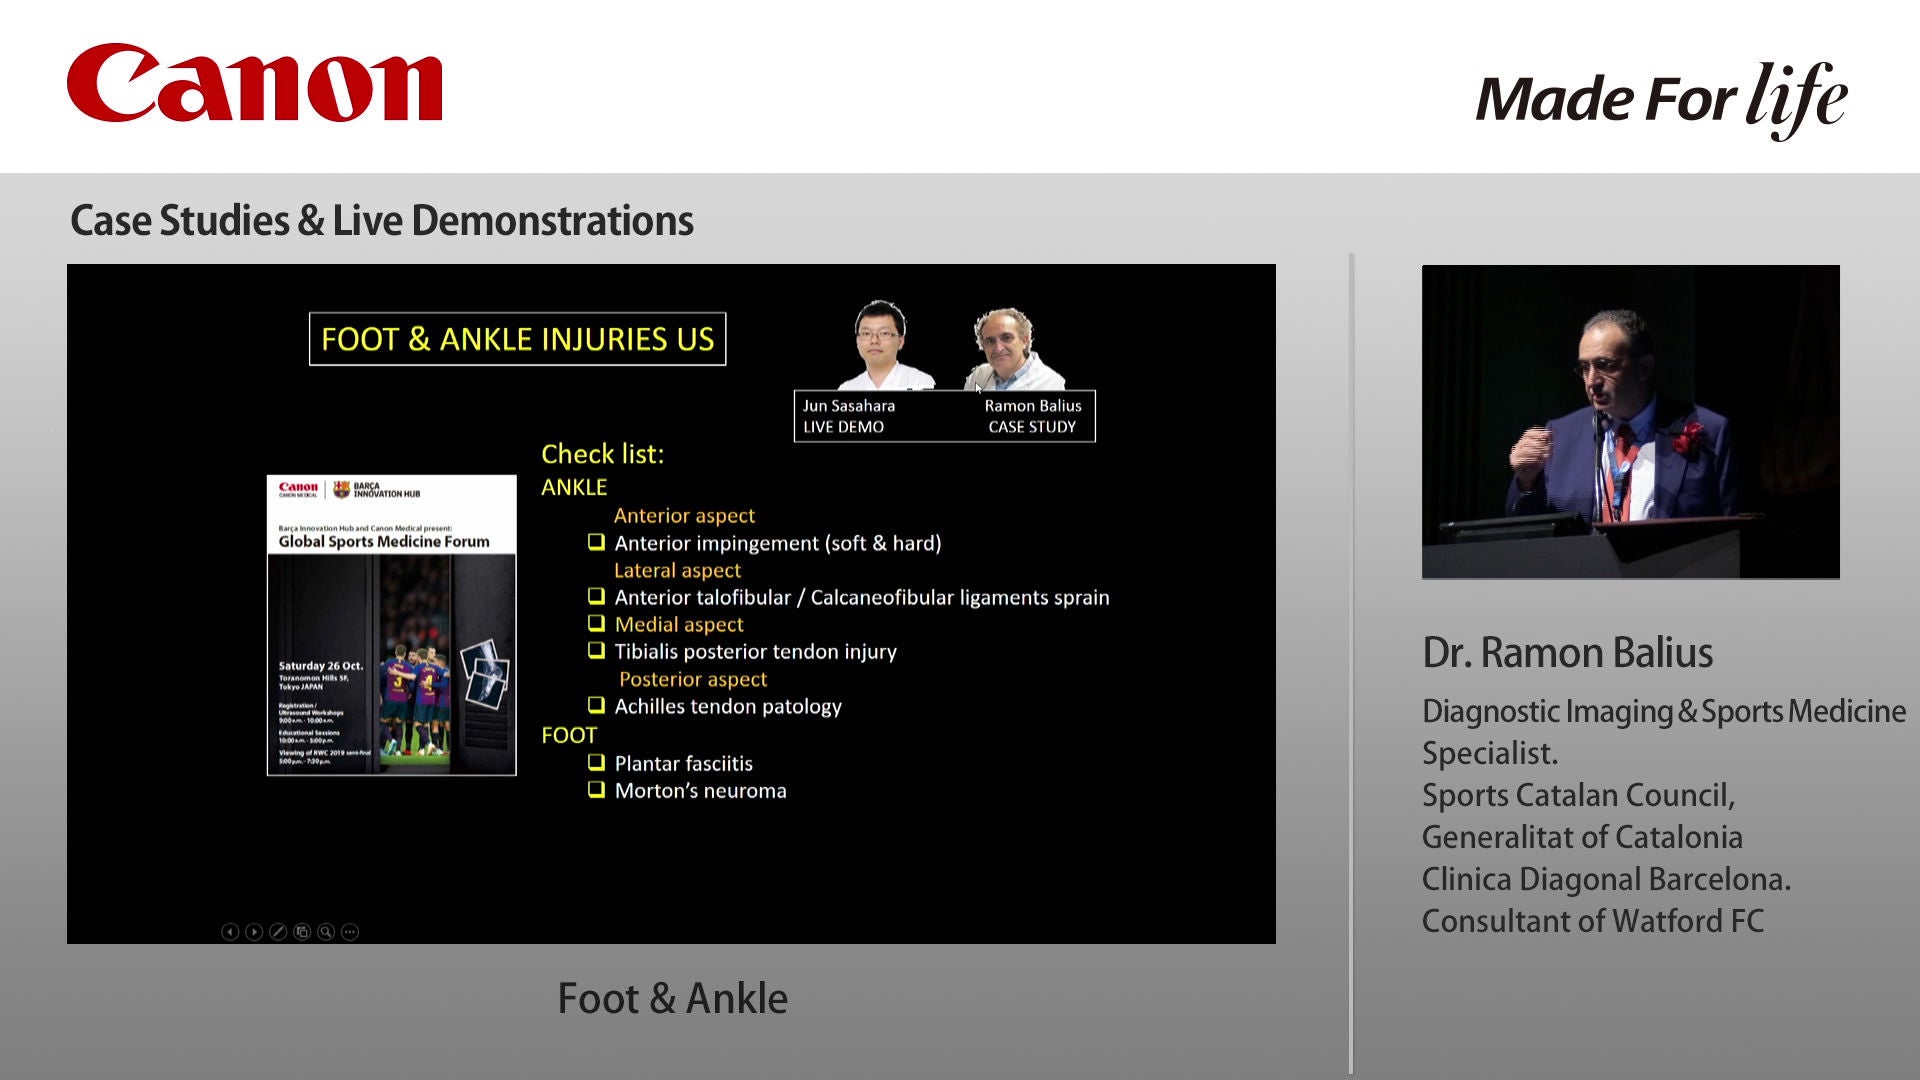Click the FOOT & ANKLE INJURIES US title box
Image resolution: width=1920 pixels, height=1080 pixels.
(x=517, y=339)
